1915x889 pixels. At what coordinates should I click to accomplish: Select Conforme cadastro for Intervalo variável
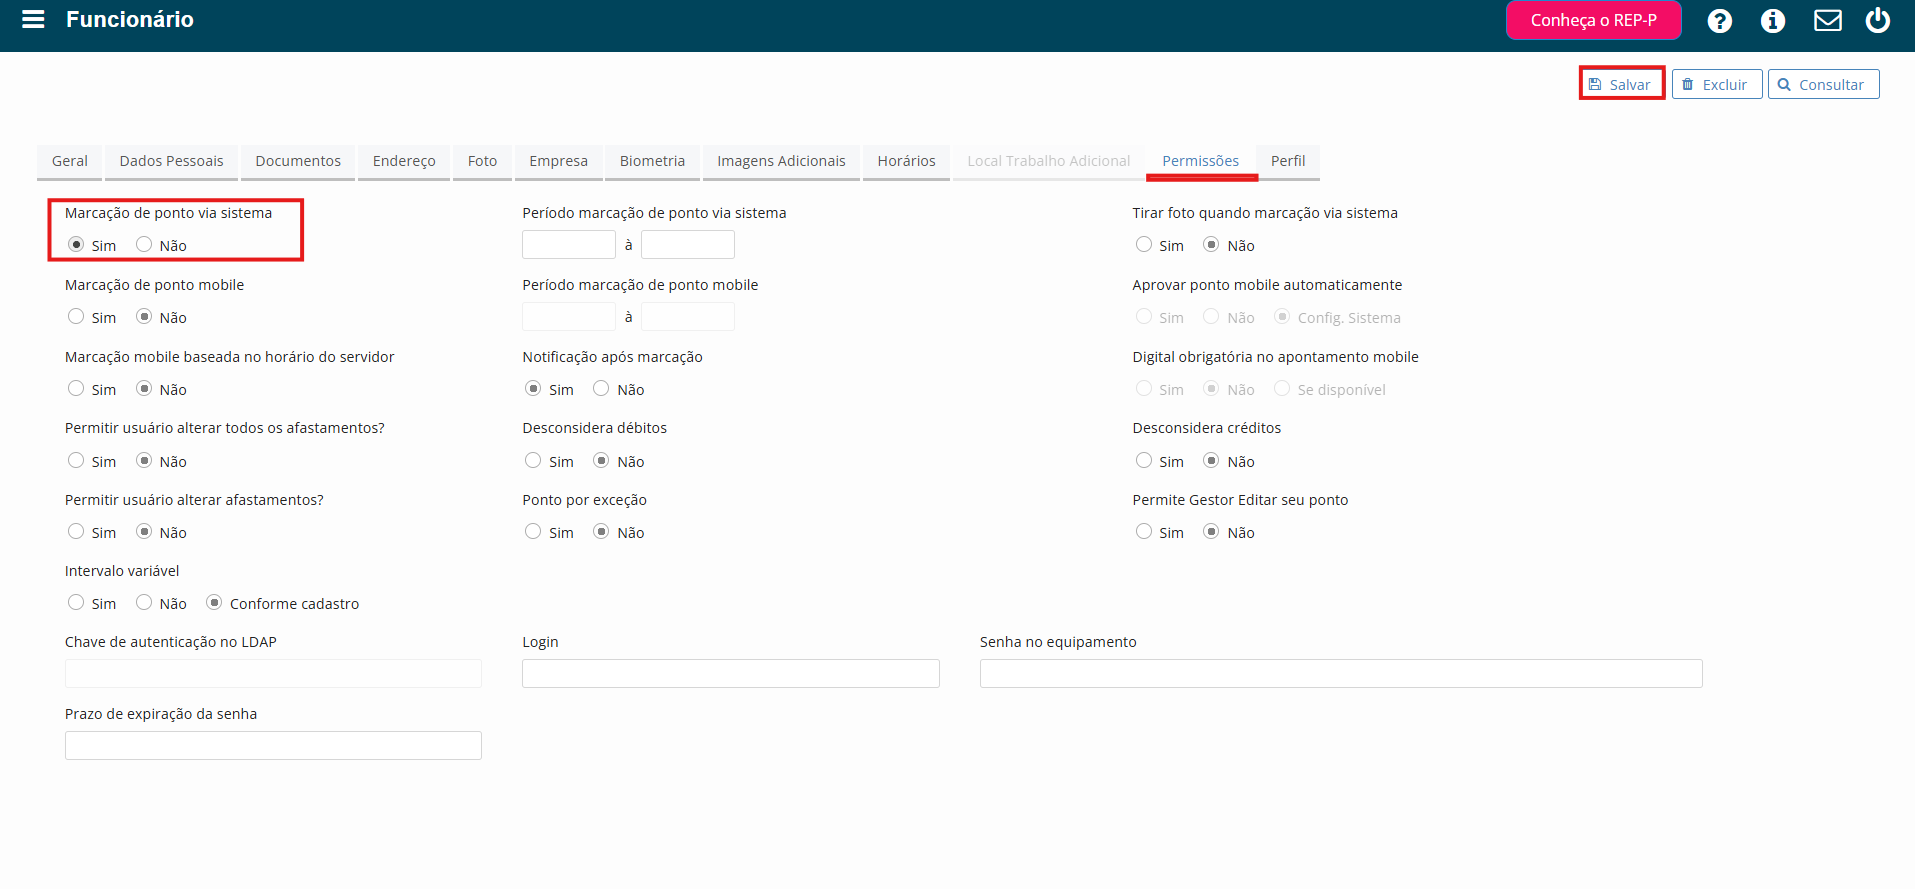[x=214, y=602]
